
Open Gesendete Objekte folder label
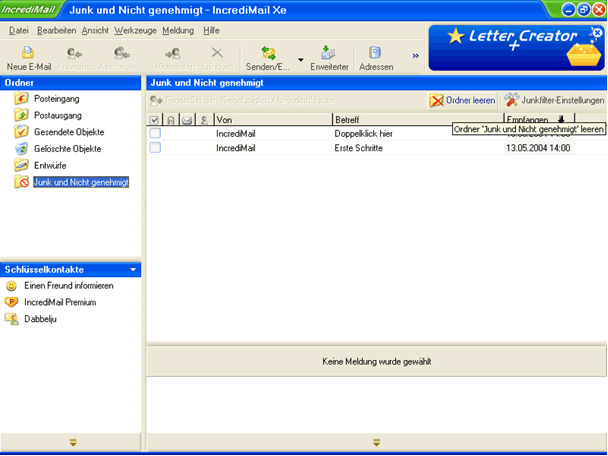coord(69,132)
